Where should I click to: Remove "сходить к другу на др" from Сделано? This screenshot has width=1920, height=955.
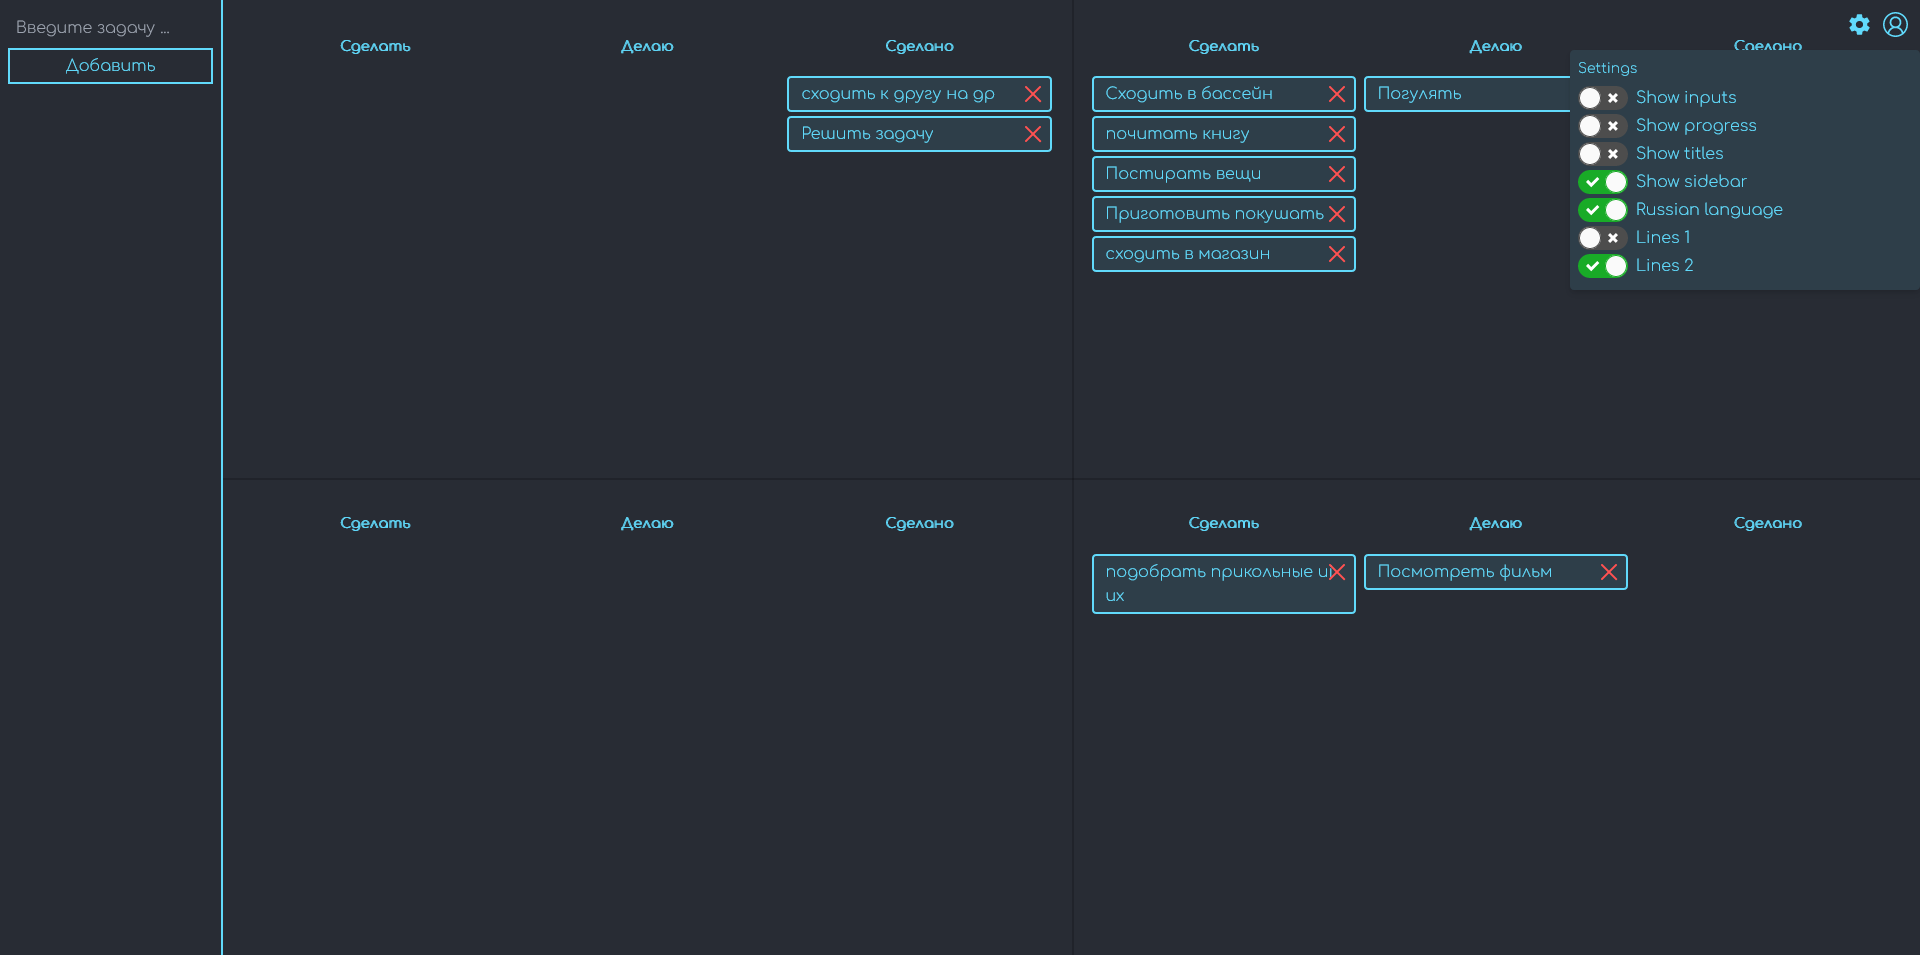coord(1033,93)
